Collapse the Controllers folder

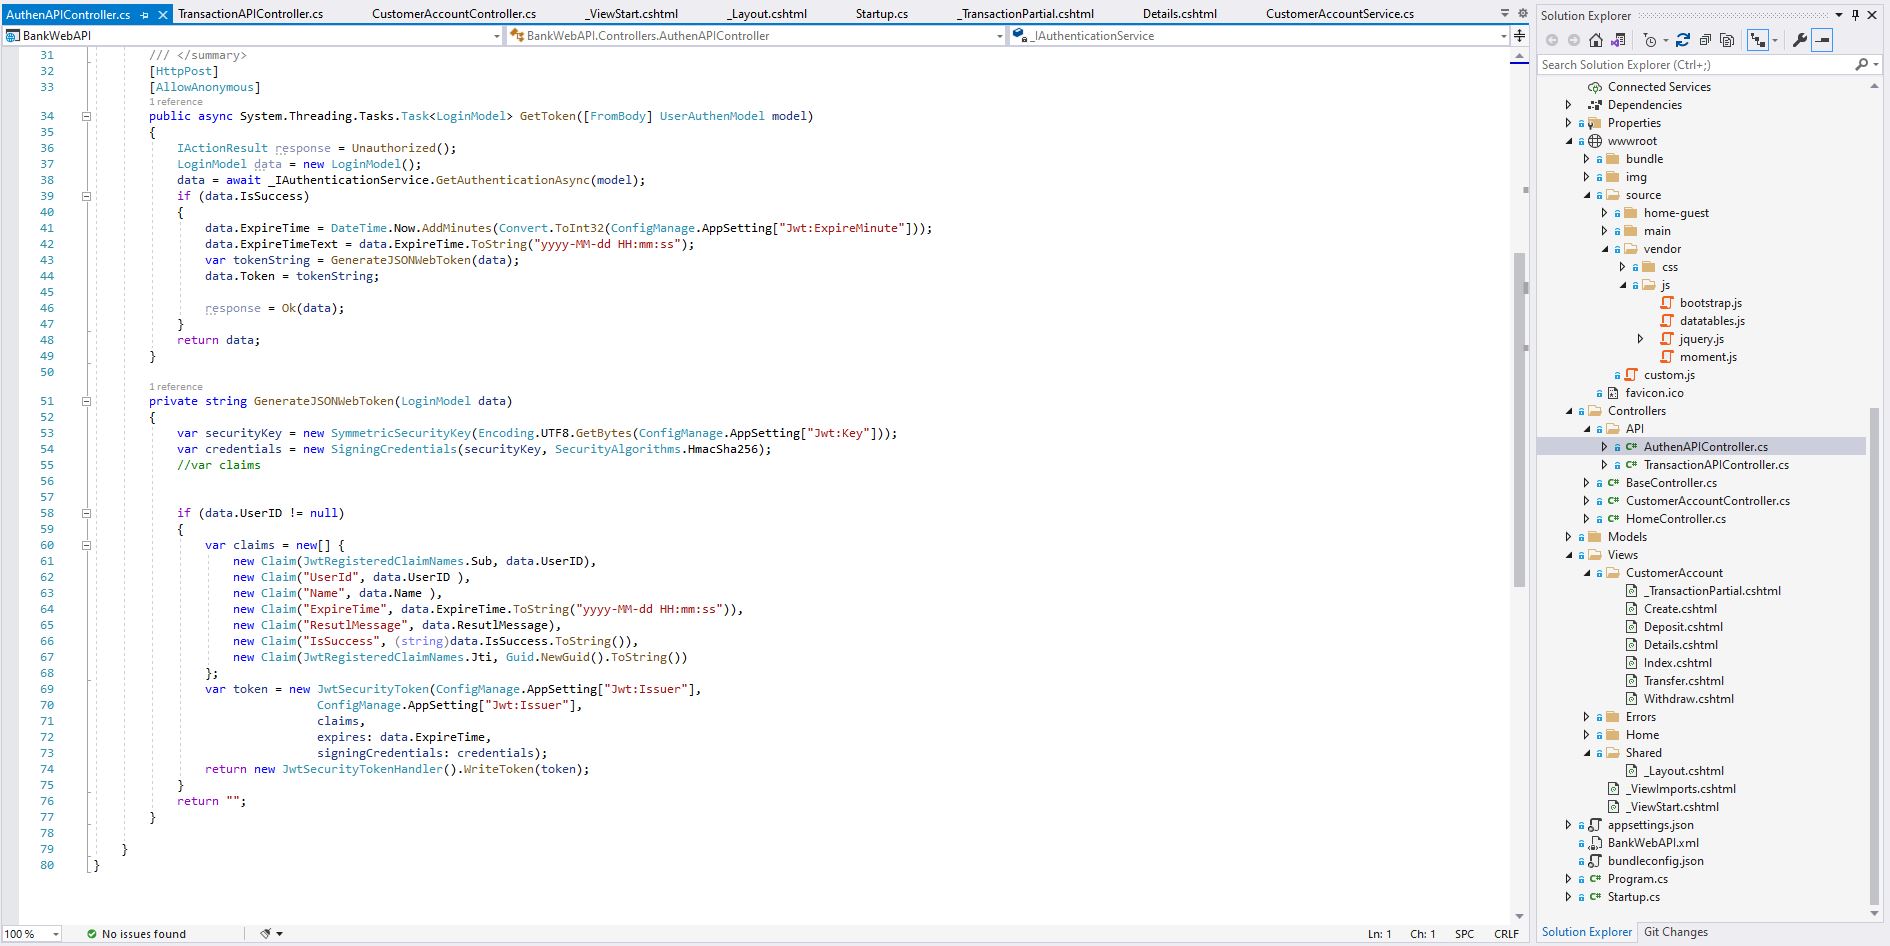click(1568, 410)
